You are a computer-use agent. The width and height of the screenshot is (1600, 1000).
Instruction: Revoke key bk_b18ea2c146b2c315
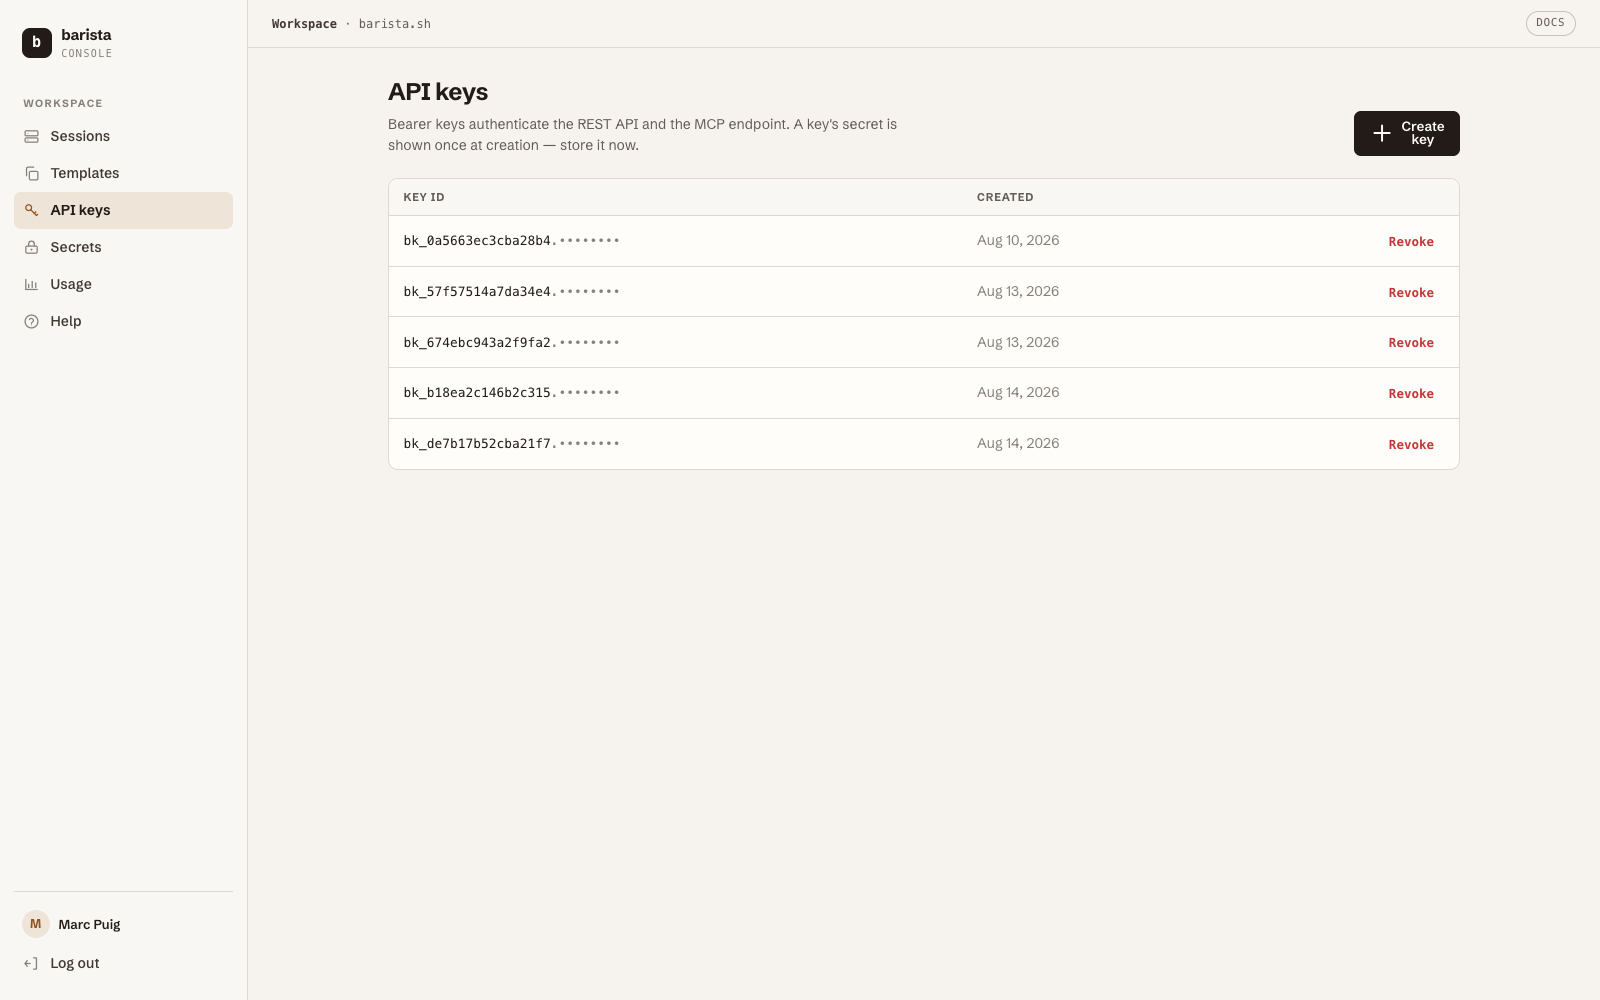(1411, 394)
